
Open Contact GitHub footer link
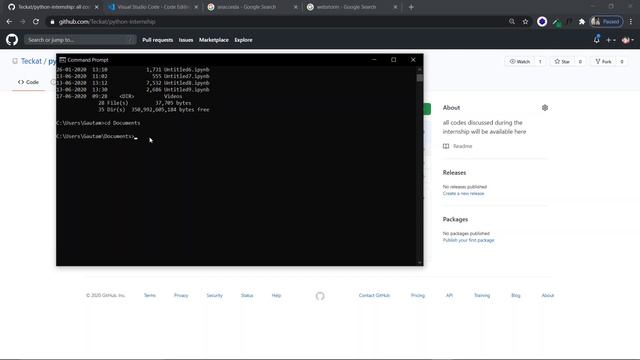click(374, 296)
